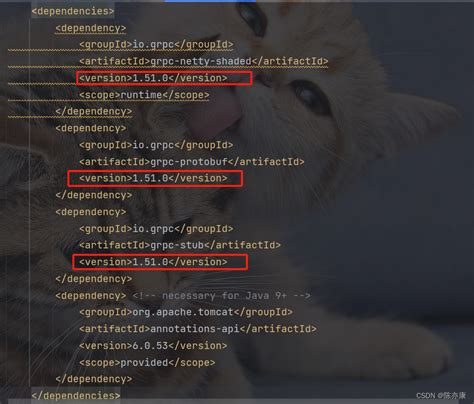Viewport: 474px width, 404px height.
Task: Click the dependency tag before the Java 9+ comment
Action: [91, 296]
